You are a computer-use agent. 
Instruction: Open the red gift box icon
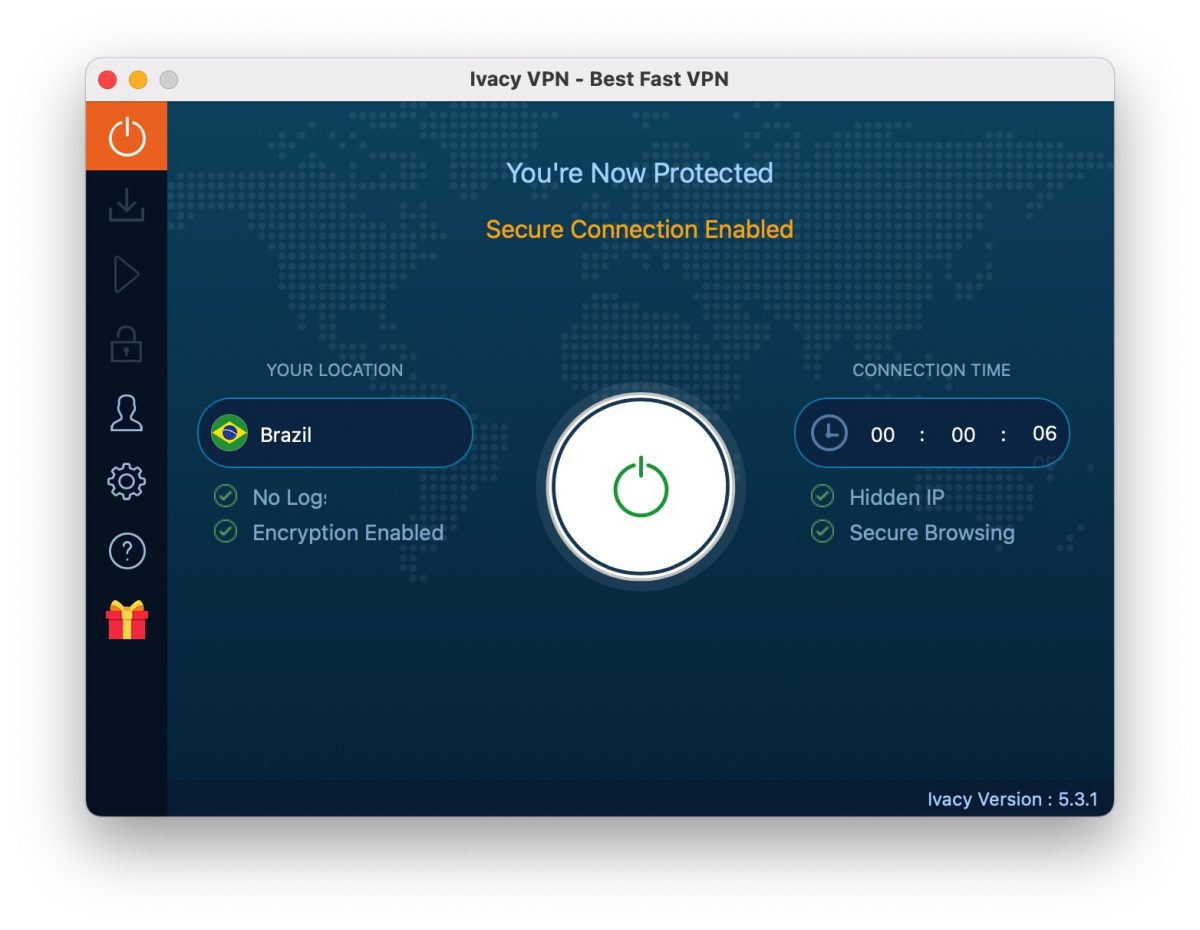(126, 620)
